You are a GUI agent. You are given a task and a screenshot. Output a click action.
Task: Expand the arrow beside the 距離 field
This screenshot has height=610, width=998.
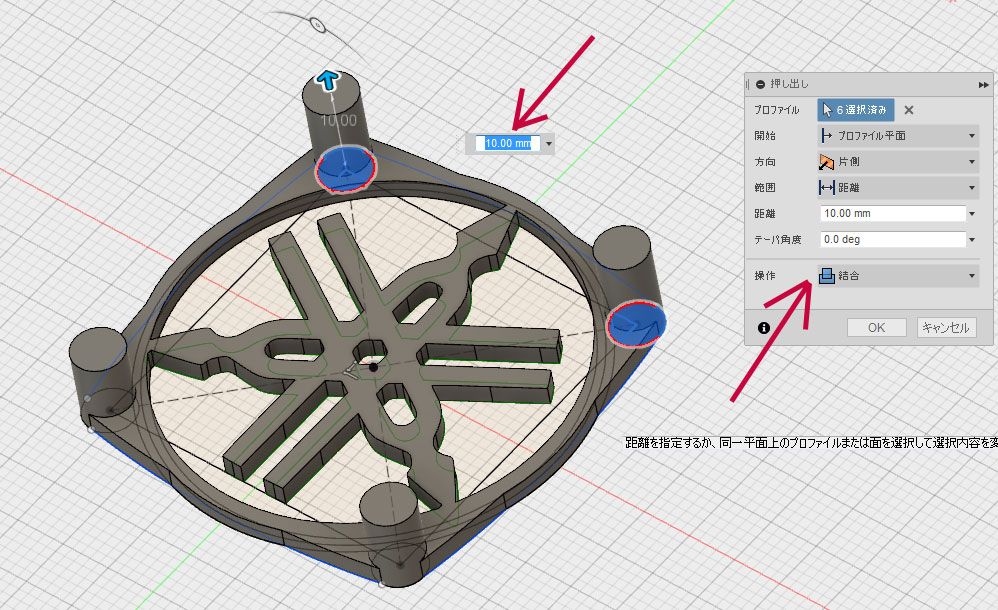point(972,214)
